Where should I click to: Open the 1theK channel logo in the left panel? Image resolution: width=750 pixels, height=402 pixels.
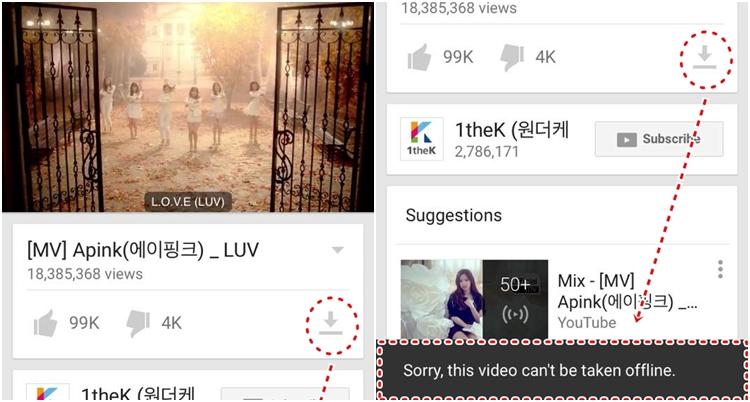click(x=48, y=392)
